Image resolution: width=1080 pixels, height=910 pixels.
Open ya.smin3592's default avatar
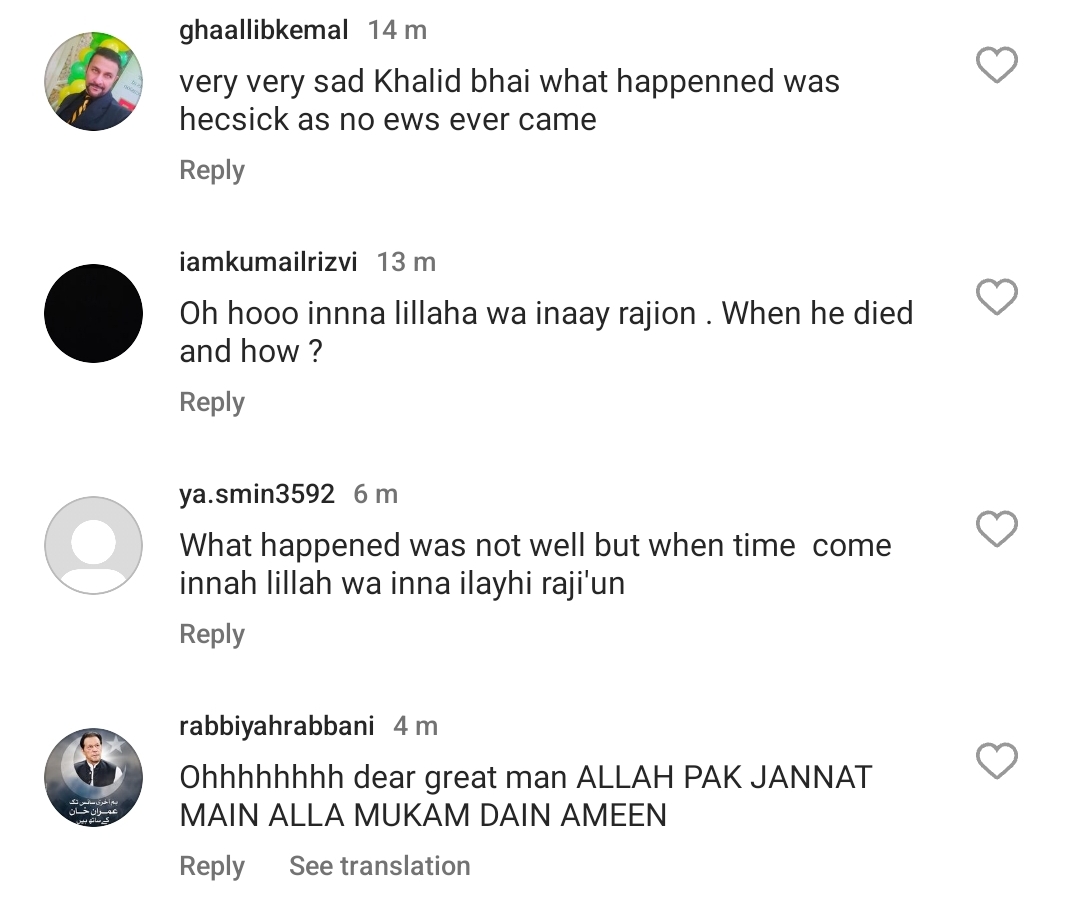(94, 545)
